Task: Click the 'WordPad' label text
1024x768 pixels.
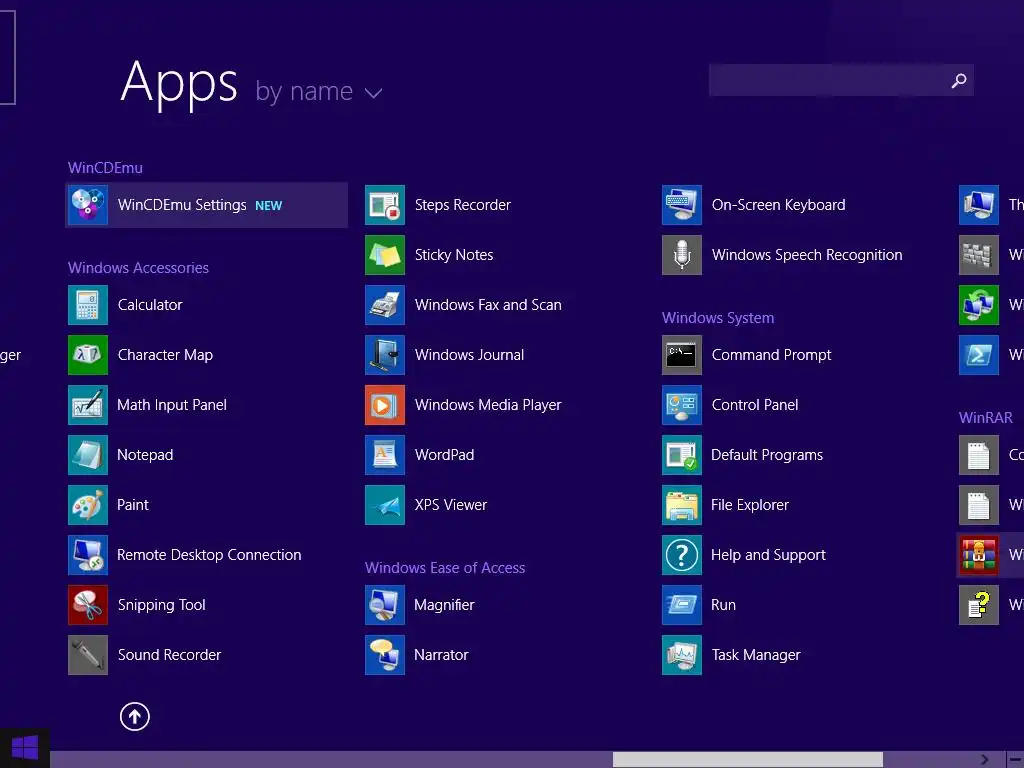Action: [x=444, y=455]
